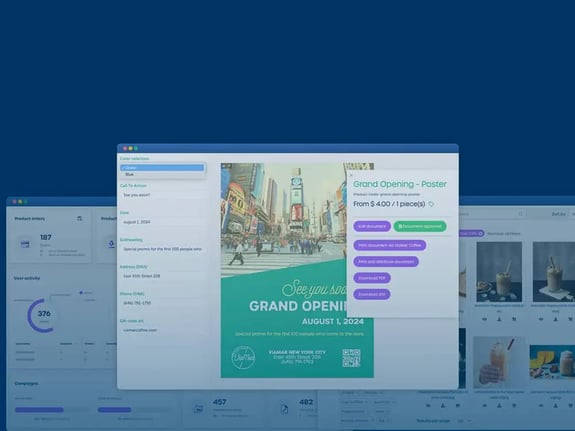Click the Edit document button
575x431 pixels.
point(372,226)
